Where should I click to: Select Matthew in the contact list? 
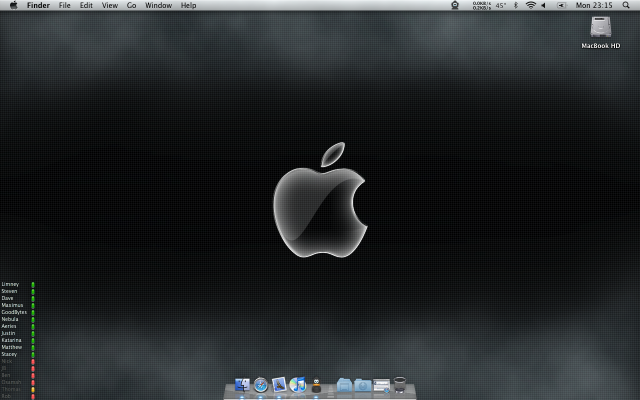12,347
